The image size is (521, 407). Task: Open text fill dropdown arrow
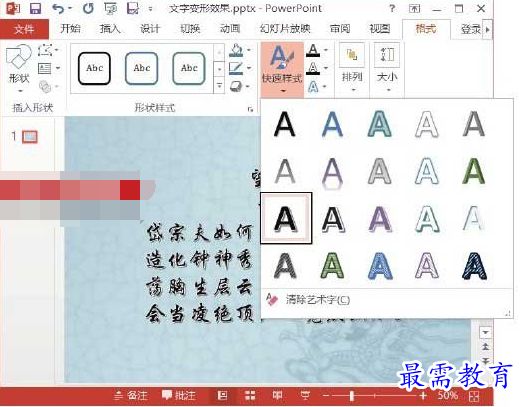click(326, 50)
